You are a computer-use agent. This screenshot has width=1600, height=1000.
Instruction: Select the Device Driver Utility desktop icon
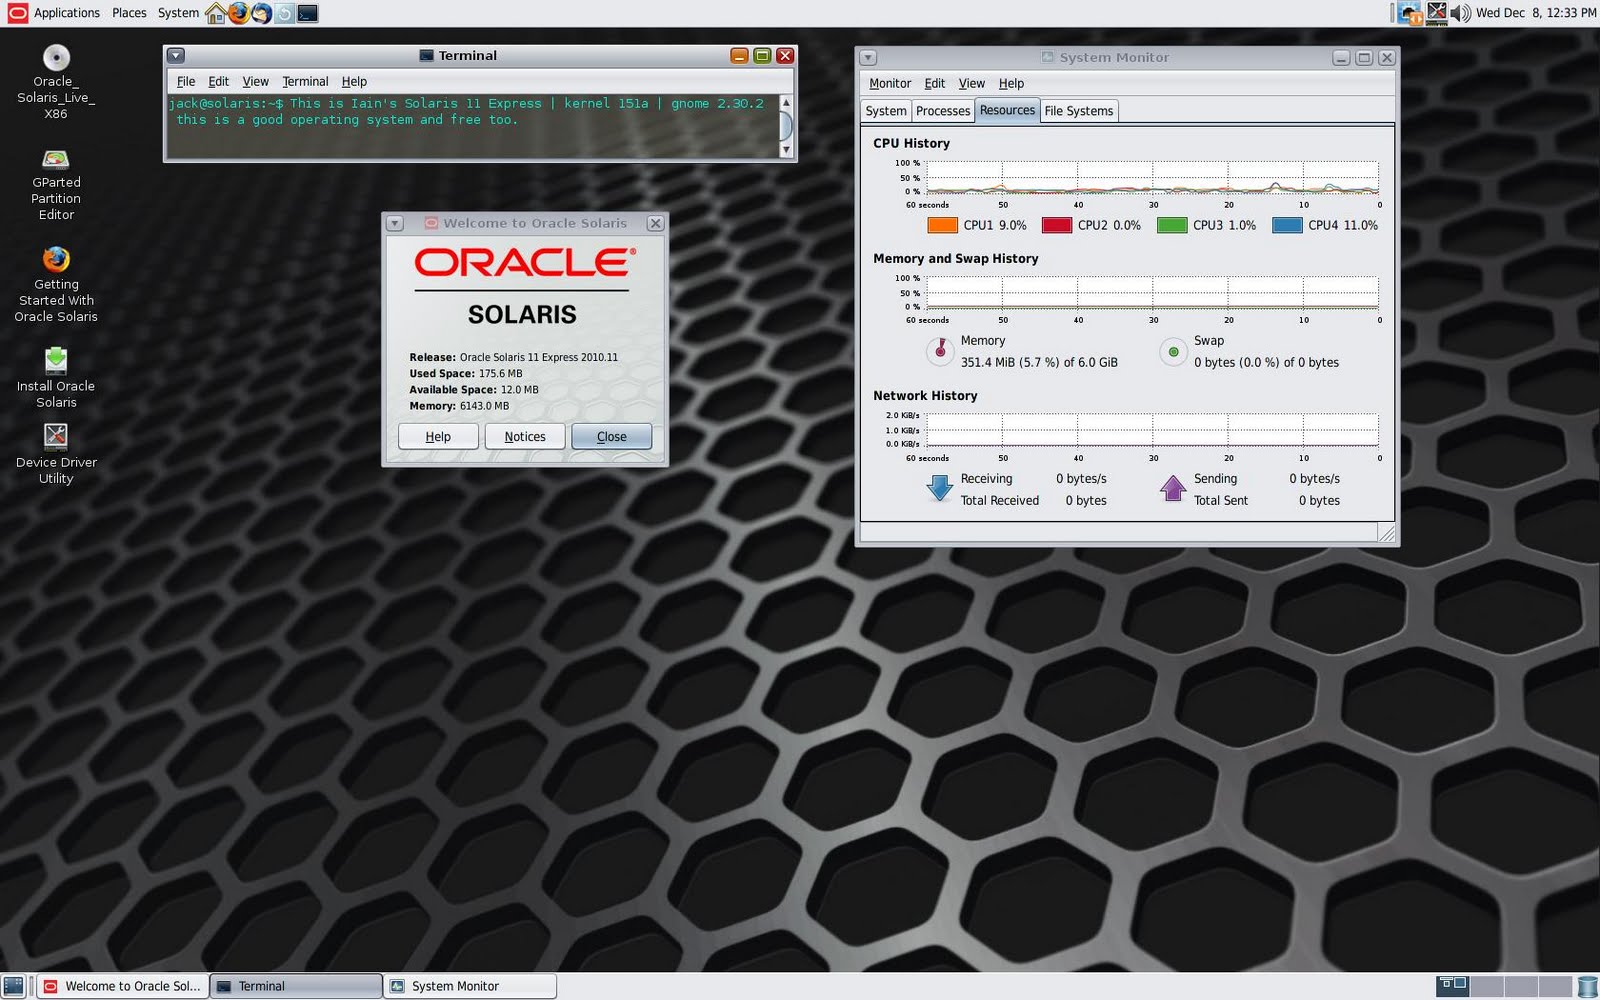56,454
